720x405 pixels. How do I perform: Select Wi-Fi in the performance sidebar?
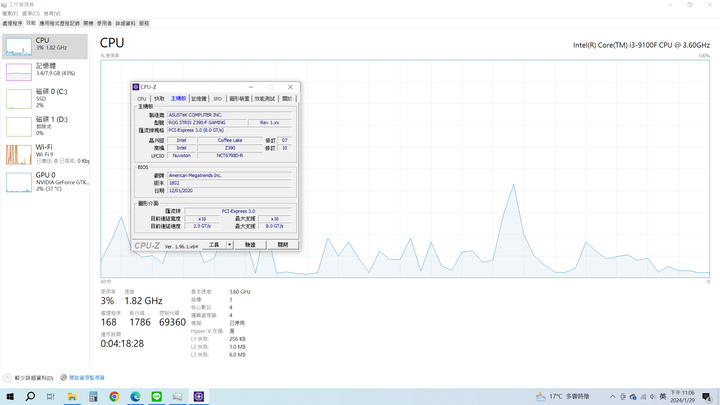click(45, 154)
